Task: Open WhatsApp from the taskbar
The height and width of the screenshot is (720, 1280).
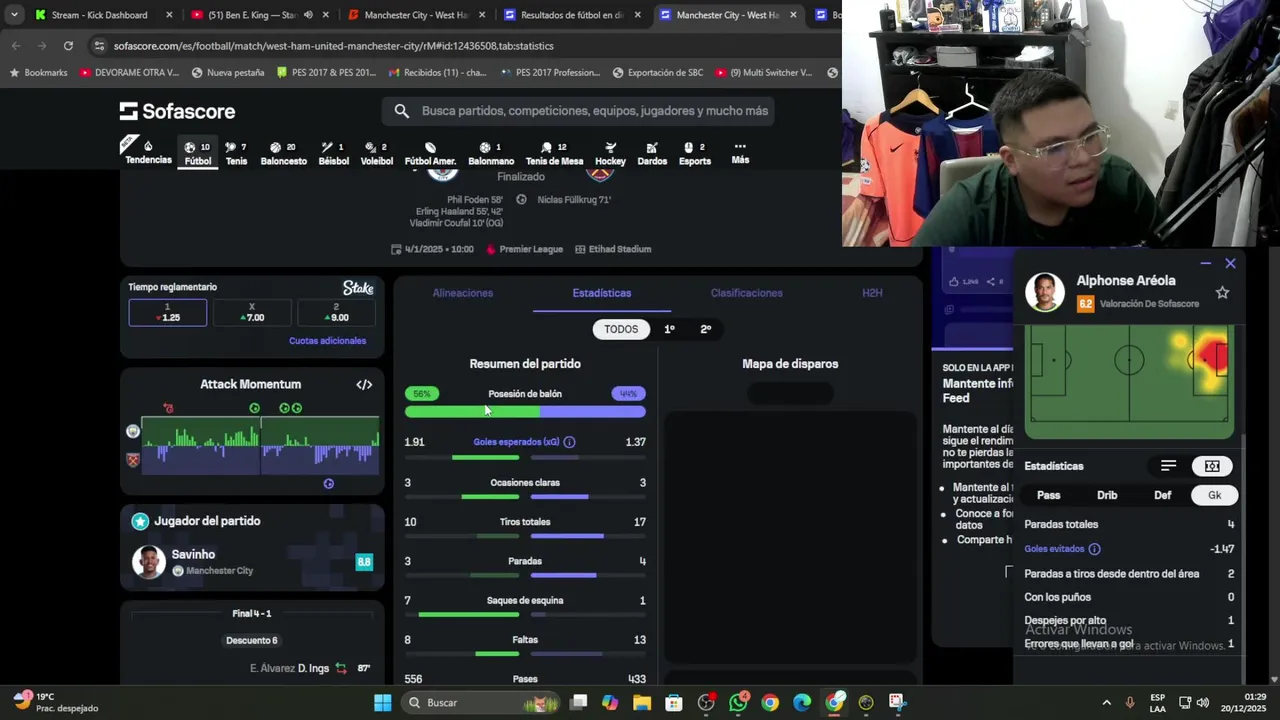Action: coord(738,703)
